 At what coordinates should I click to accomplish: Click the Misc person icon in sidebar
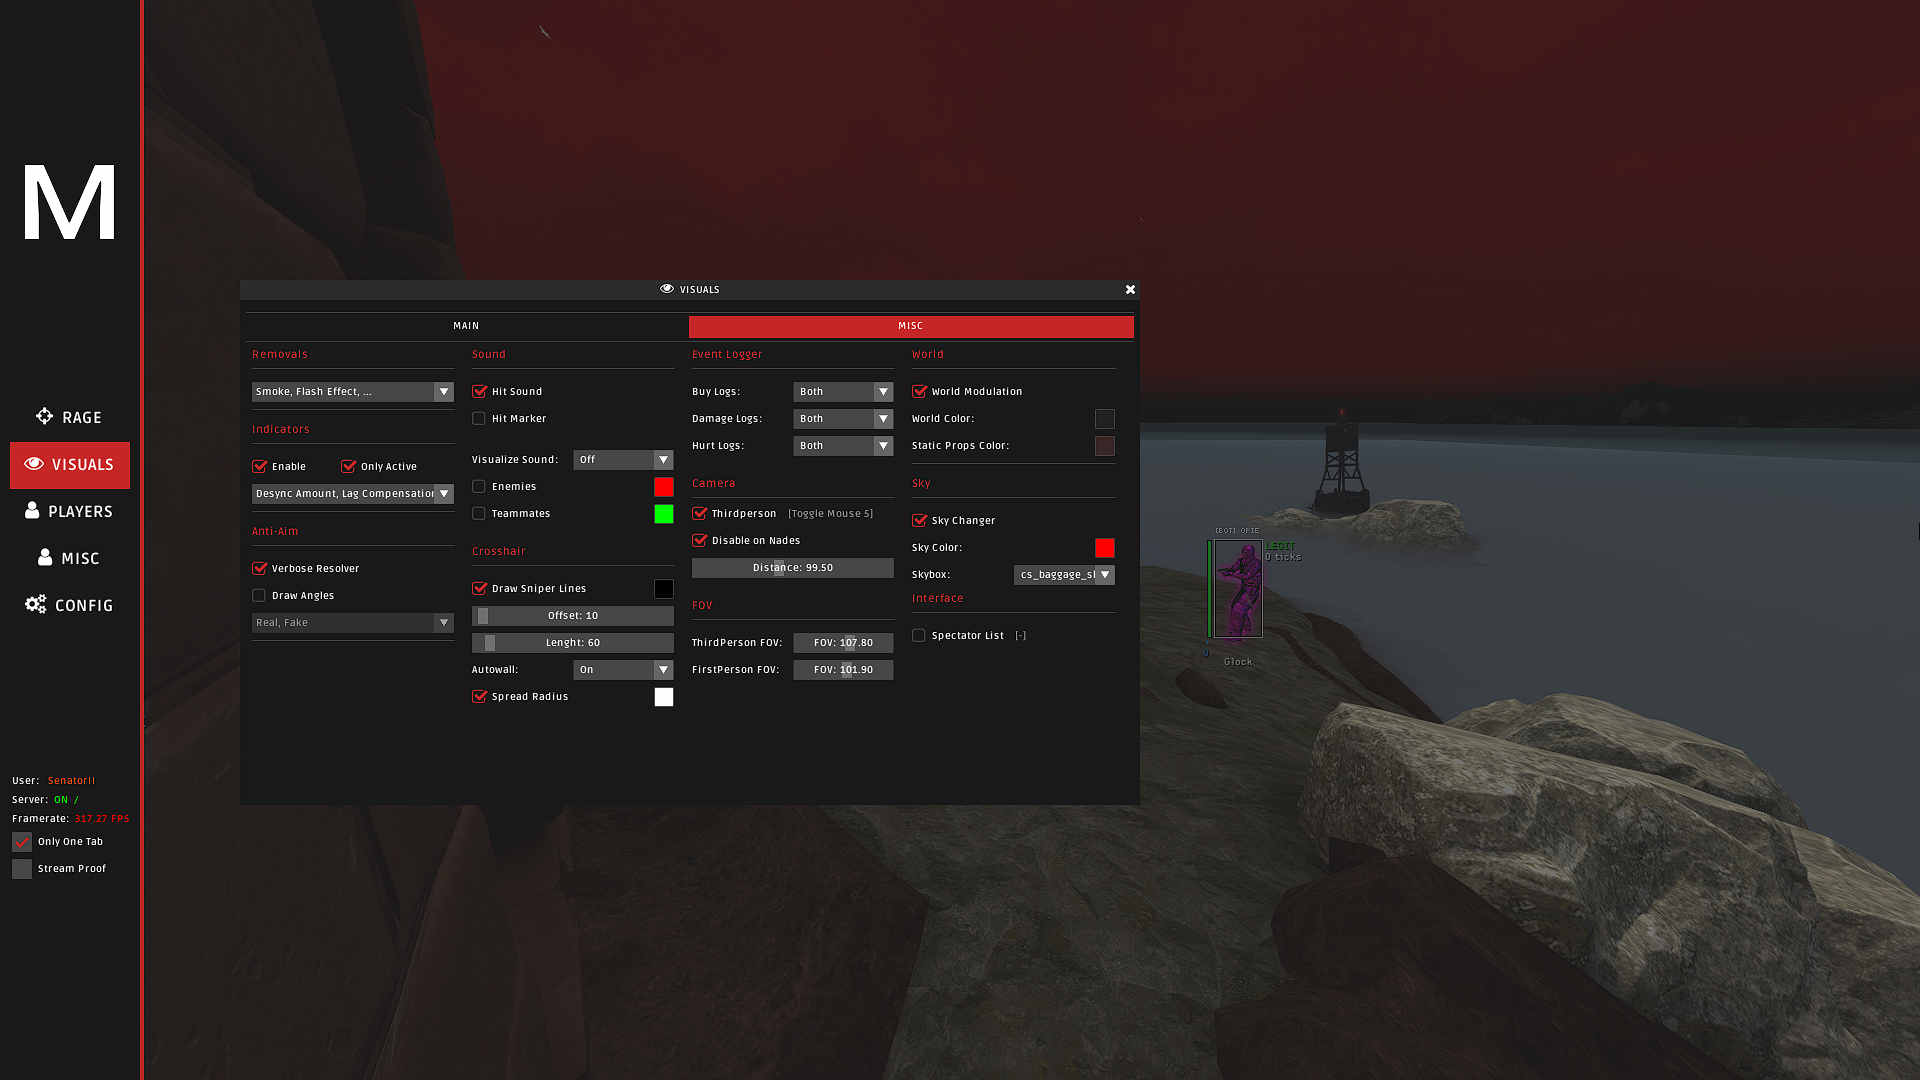[x=45, y=558]
